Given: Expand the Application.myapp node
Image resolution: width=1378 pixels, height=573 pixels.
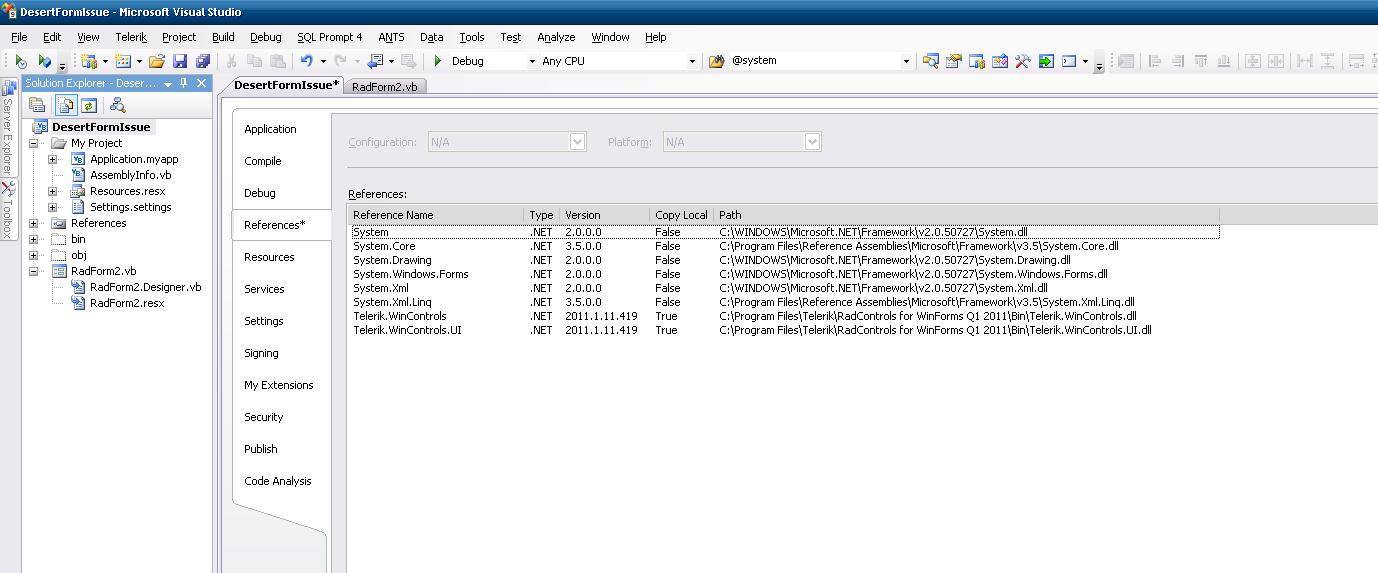Looking at the screenshot, I should pos(53,159).
